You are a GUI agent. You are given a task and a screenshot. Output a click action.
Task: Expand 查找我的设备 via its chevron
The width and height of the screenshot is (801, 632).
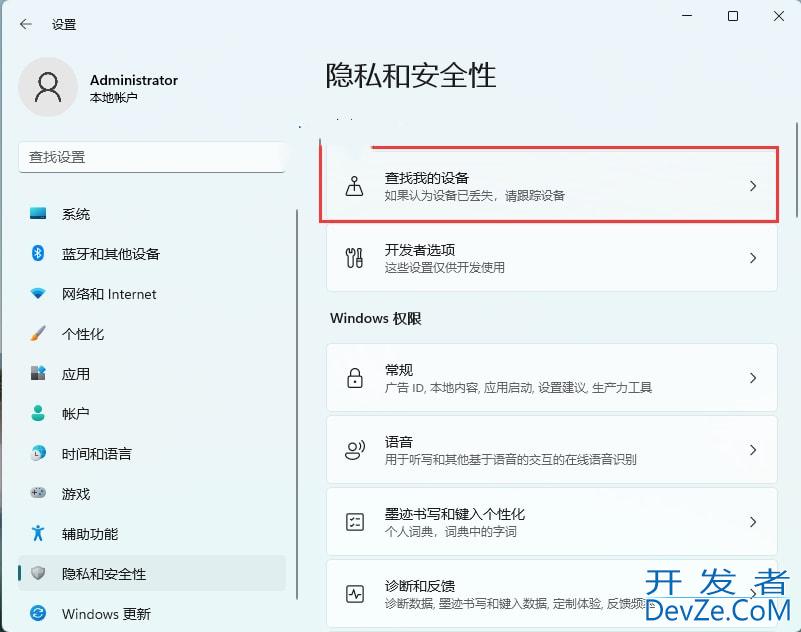(x=752, y=186)
